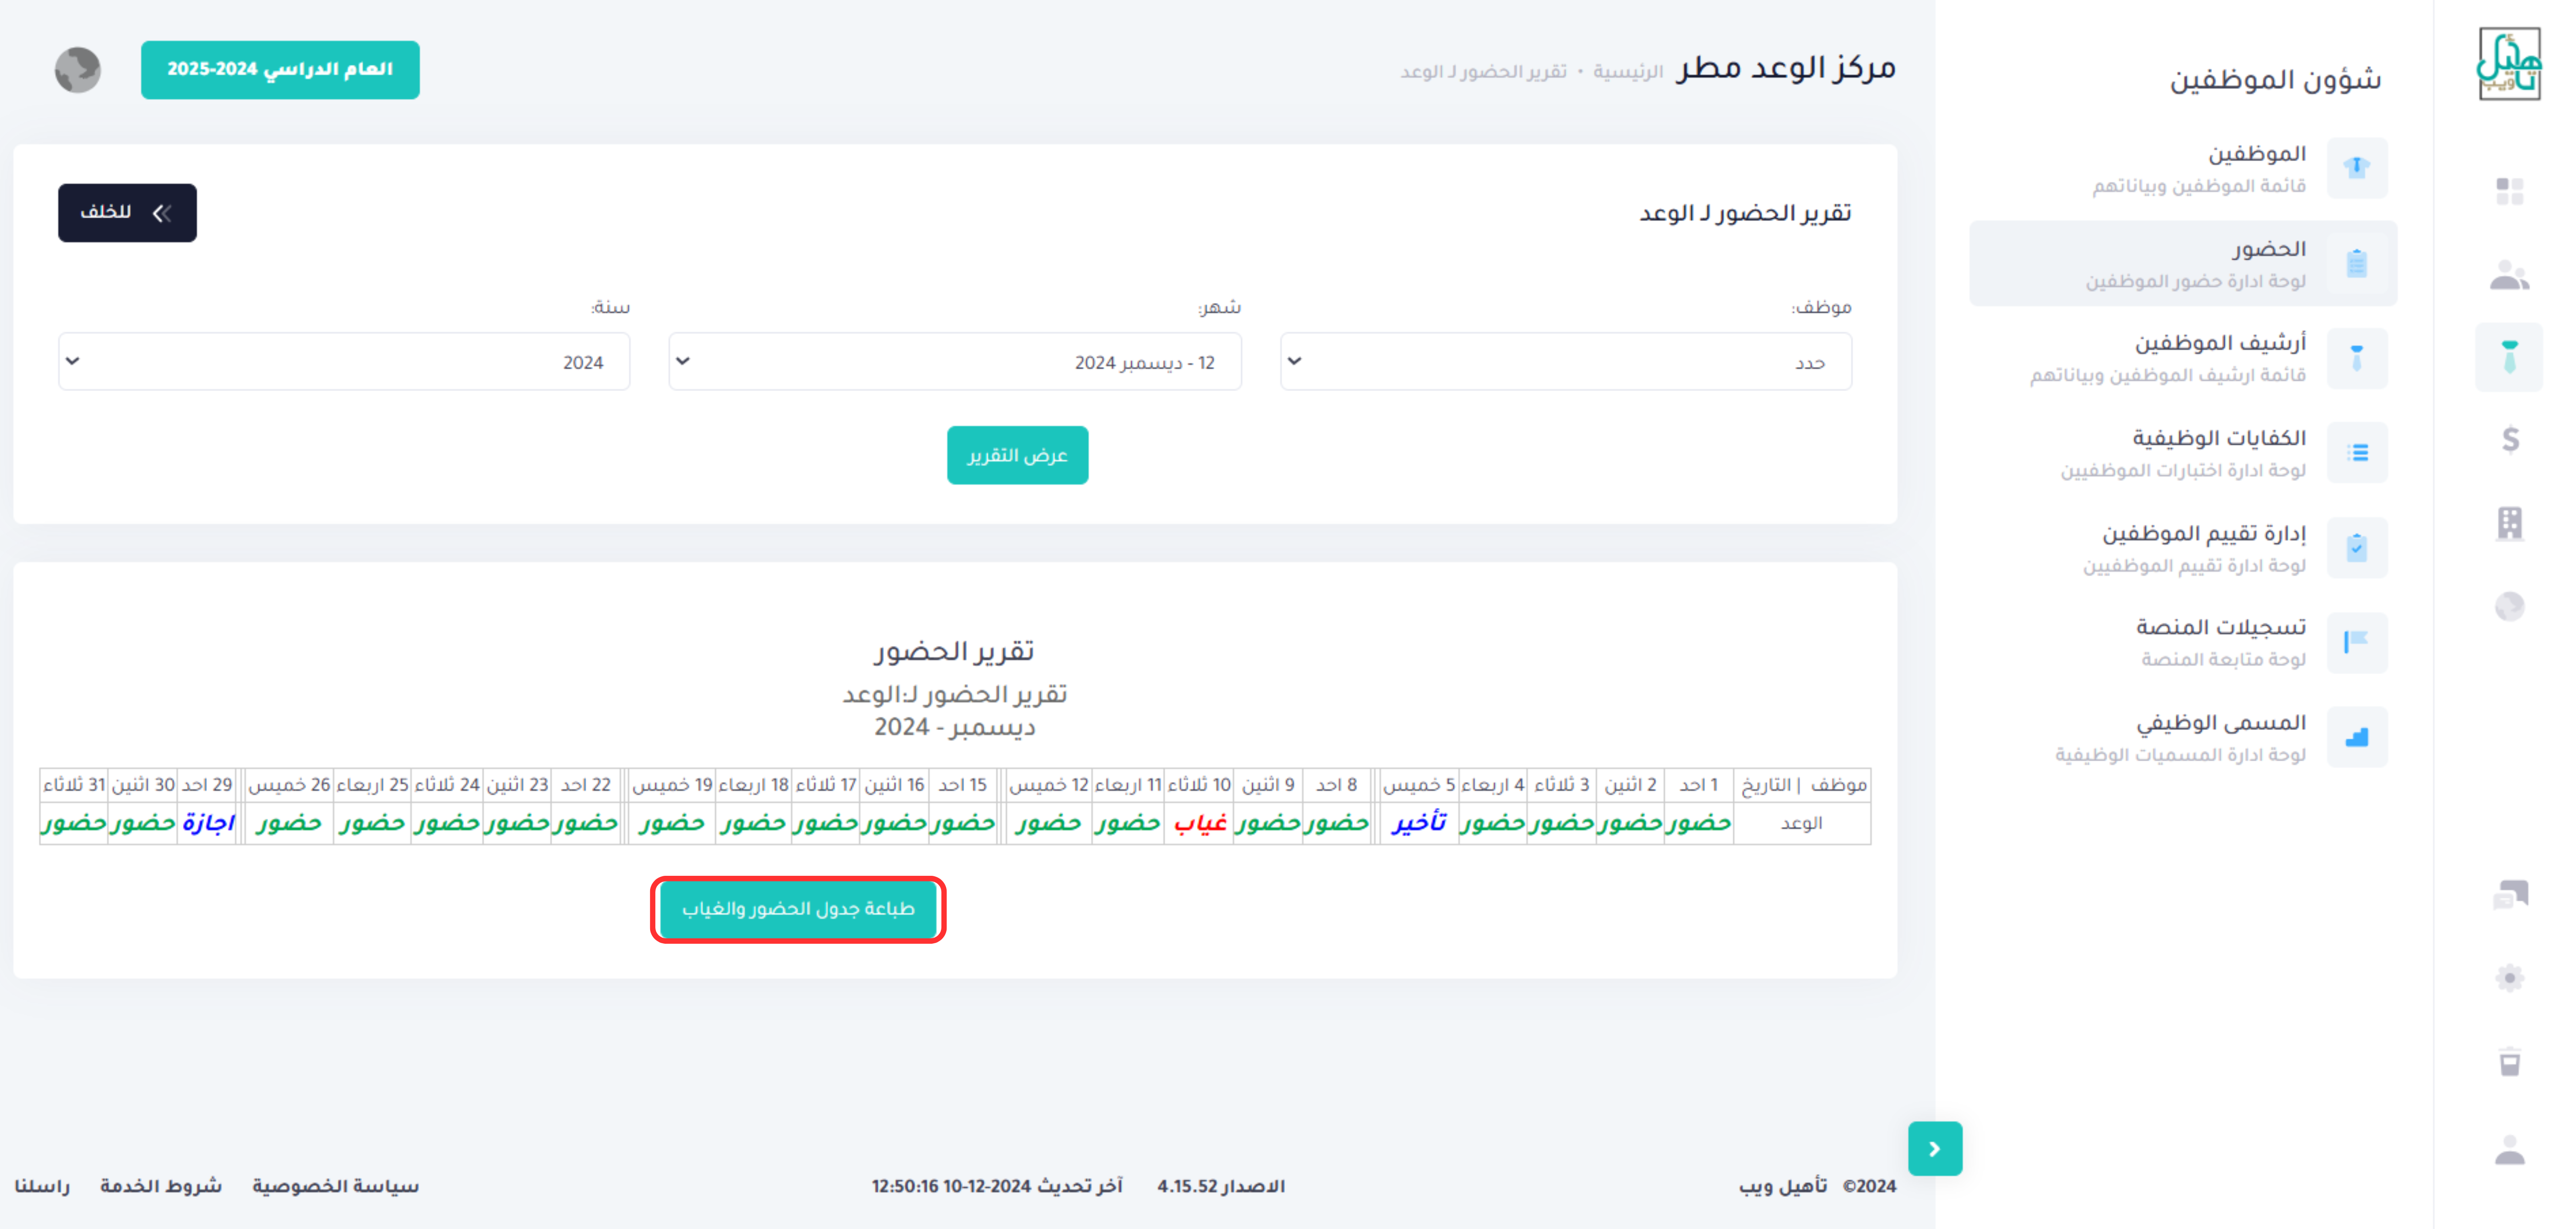Click the الرئيسية breadcrumb link

(x=1627, y=72)
